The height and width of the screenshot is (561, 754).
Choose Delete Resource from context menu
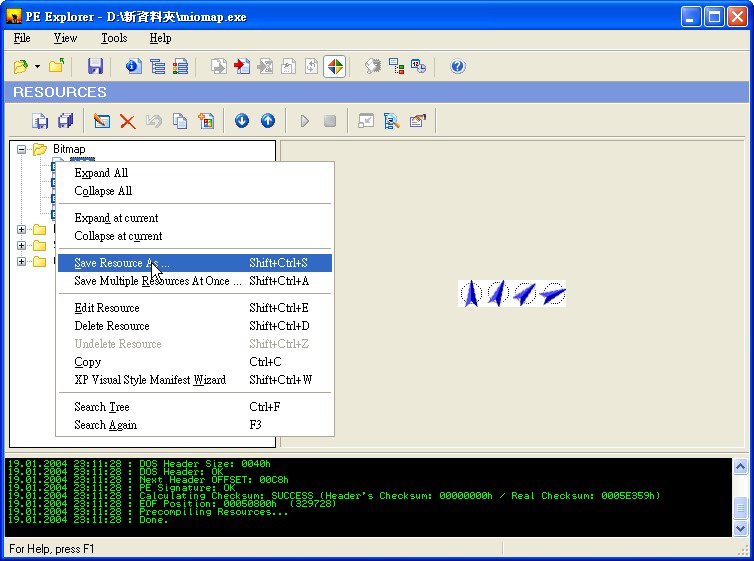click(195, 326)
